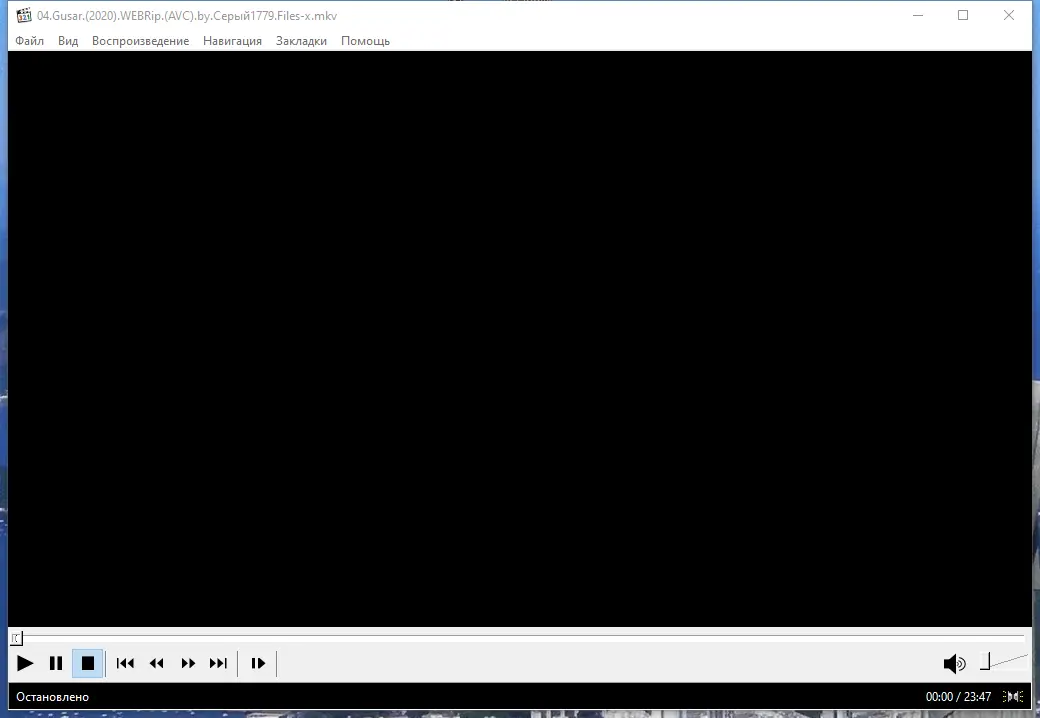The height and width of the screenshot is (718, 1040).
Task: Click the black video display area
Action: click(520, 339)
